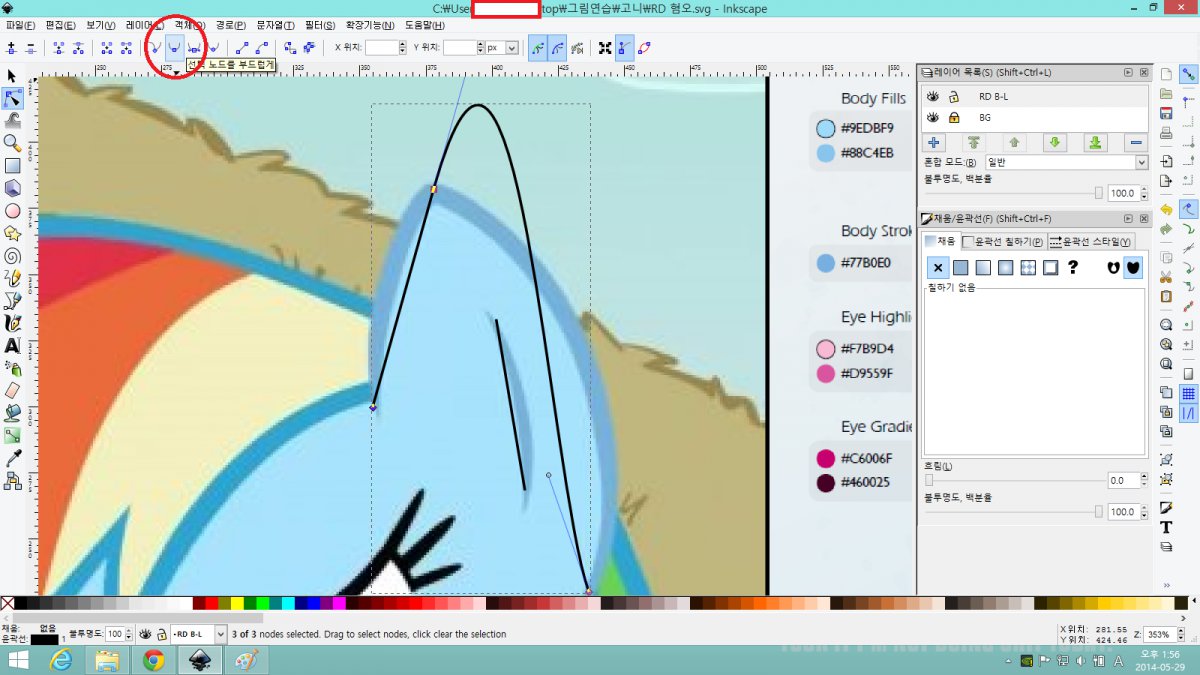Unlock the BG layer padlock
This screenshot has width=1200, height=675.
coord(954,117)
